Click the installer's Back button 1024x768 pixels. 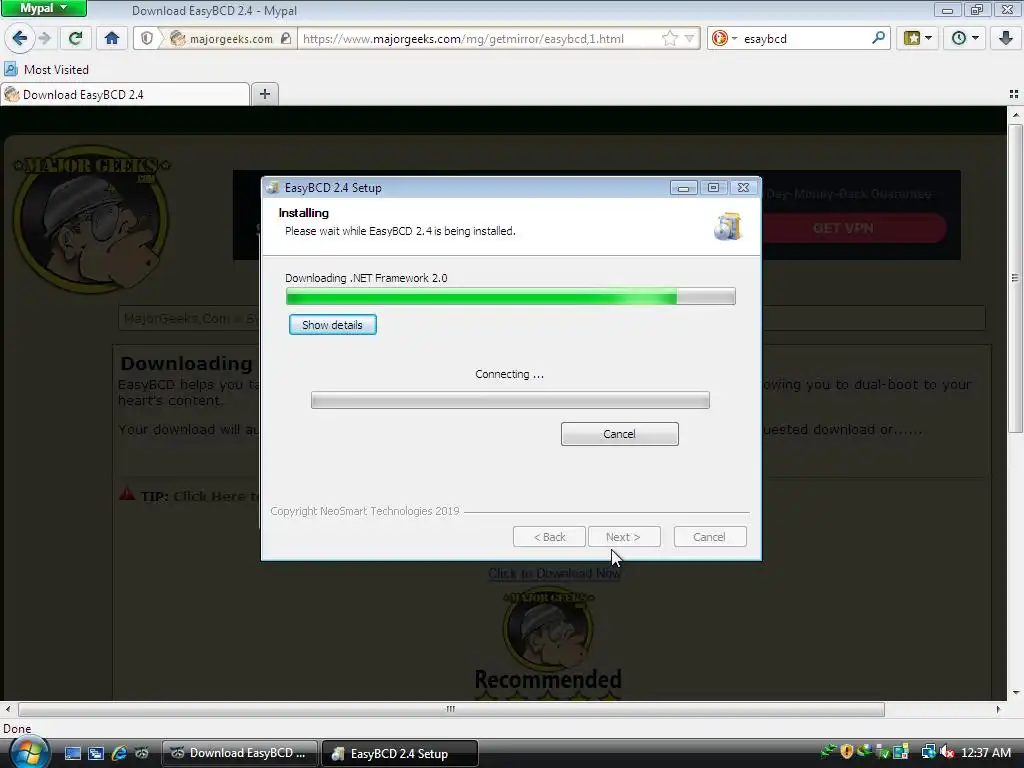pos(549,537)
